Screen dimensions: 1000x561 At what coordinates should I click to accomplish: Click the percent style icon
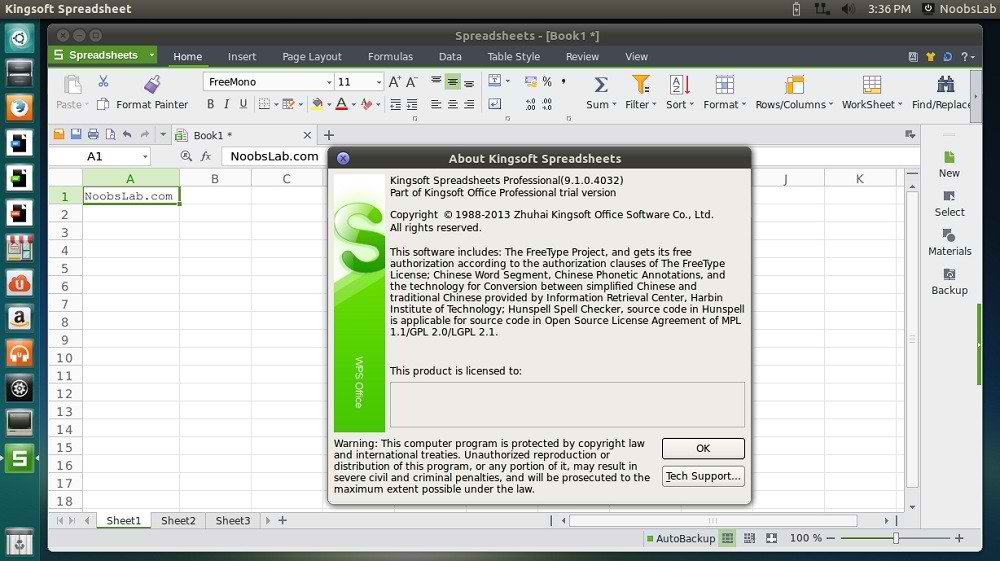(x=547, y=82)
